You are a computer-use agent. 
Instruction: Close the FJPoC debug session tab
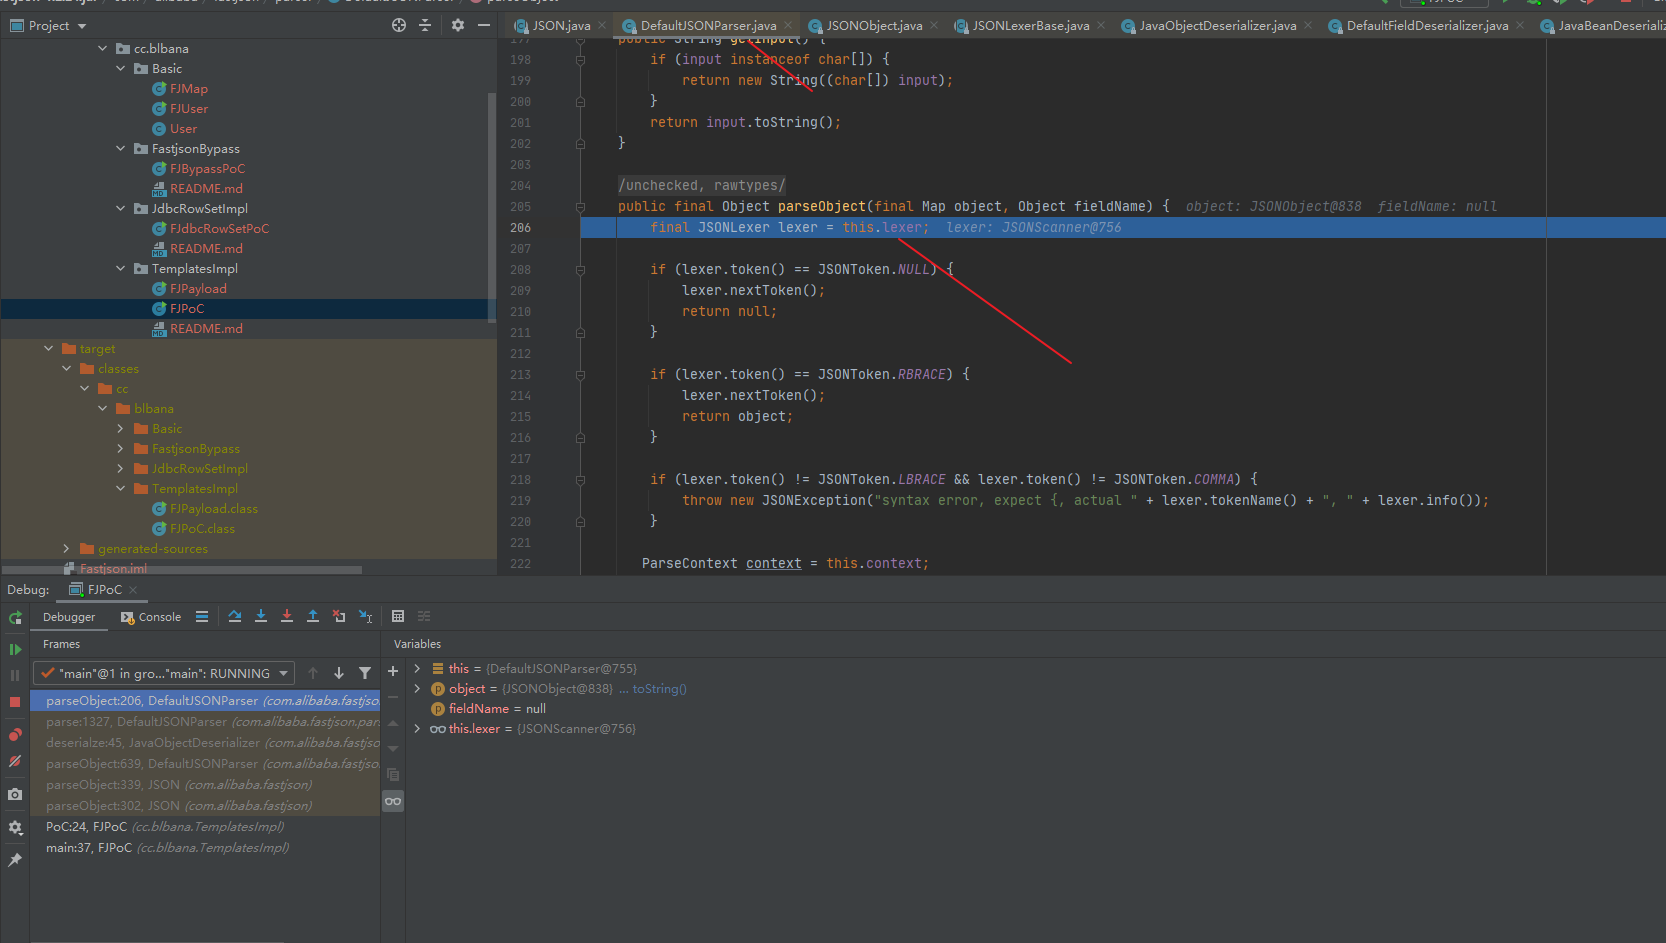point(133,590)
